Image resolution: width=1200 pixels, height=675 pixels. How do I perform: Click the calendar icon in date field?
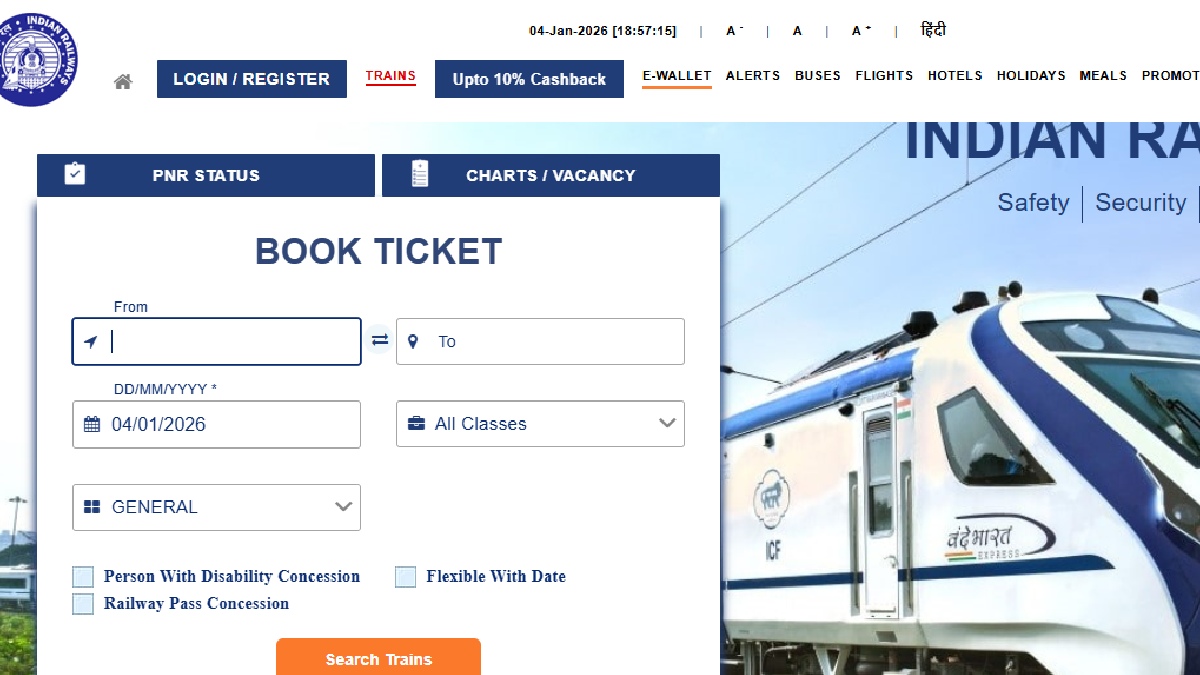pos(92,424)
